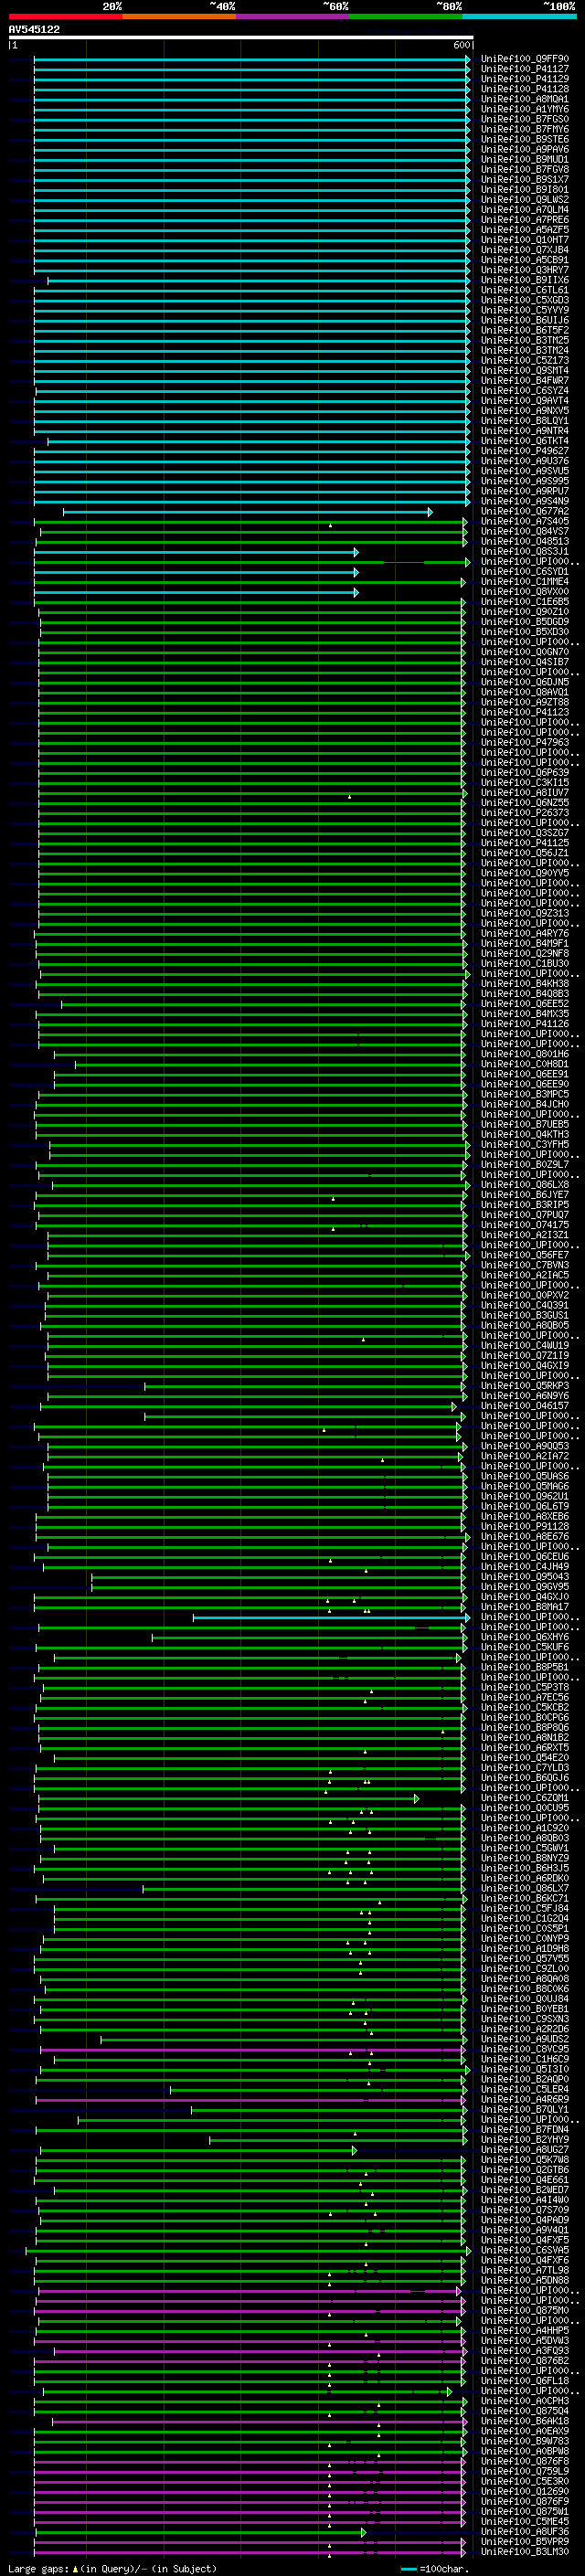Choose hit UniRef100_Q0GN70
The image size is (585, 2576).
(x=524, y=652)
